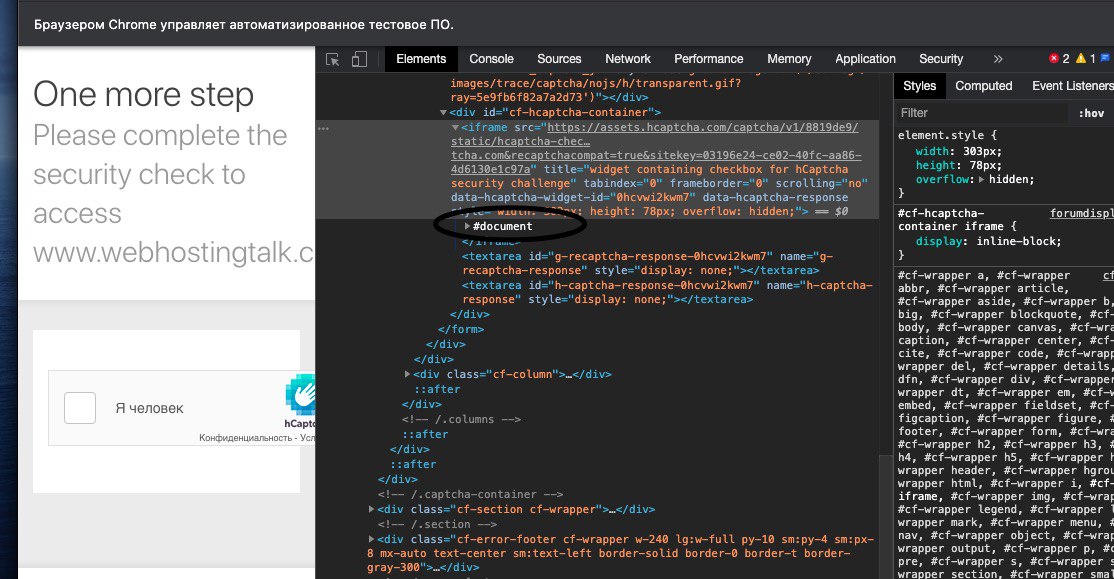Select the Styles sidebar tab
The height and width of the screenshot is (579, 1114).
click(919, 86)
